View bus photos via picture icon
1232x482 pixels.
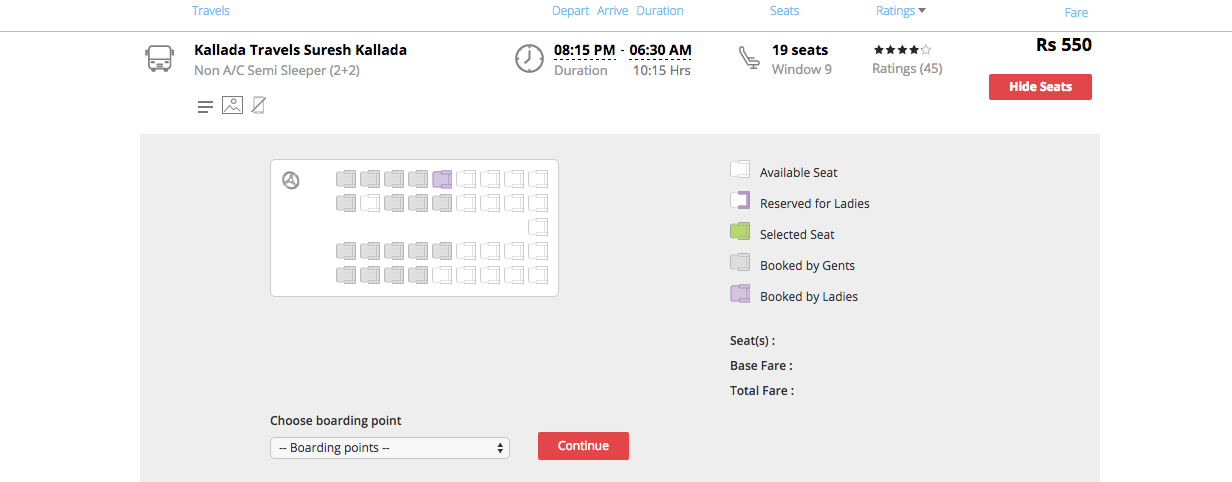232,105
